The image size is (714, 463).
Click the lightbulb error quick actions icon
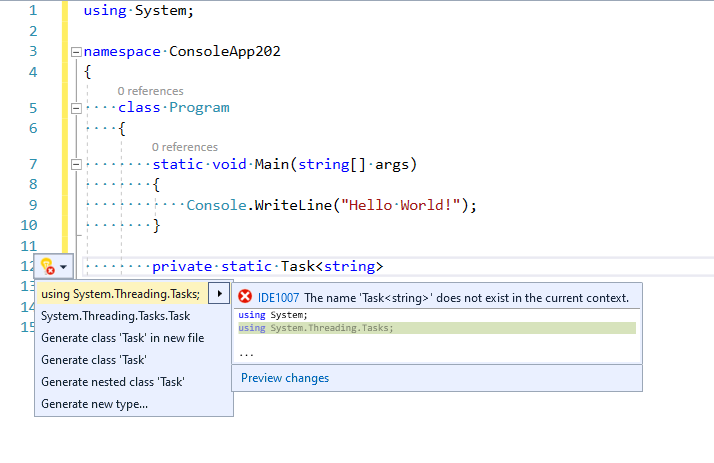pos(47,266)
